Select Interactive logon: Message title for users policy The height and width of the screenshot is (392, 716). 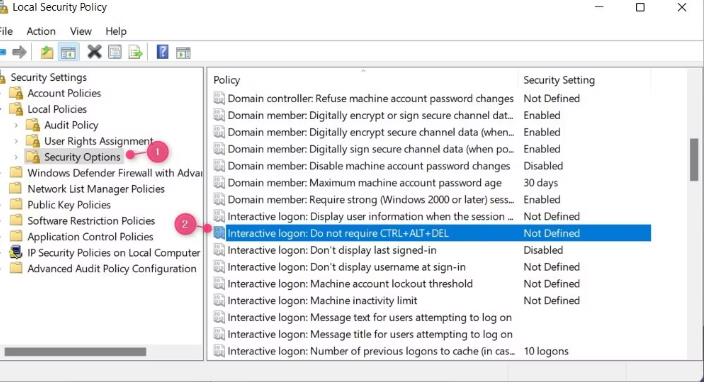(370, 334)
